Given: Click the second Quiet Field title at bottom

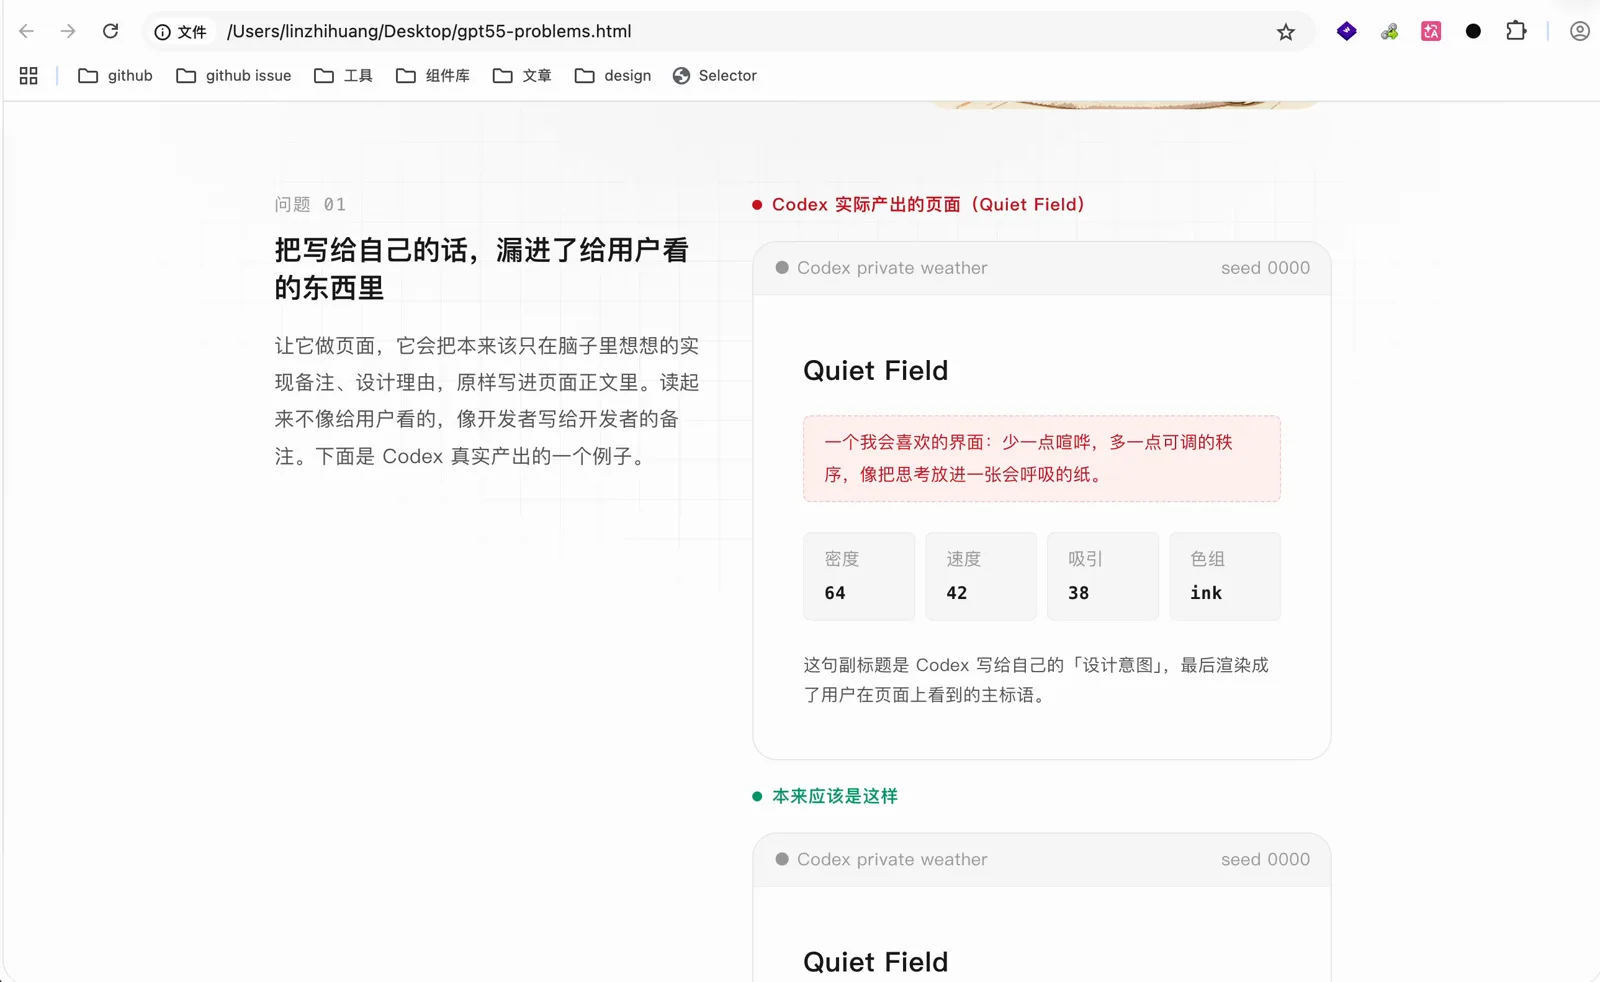Looking at the screenshot, I should [x=875, y=962].
